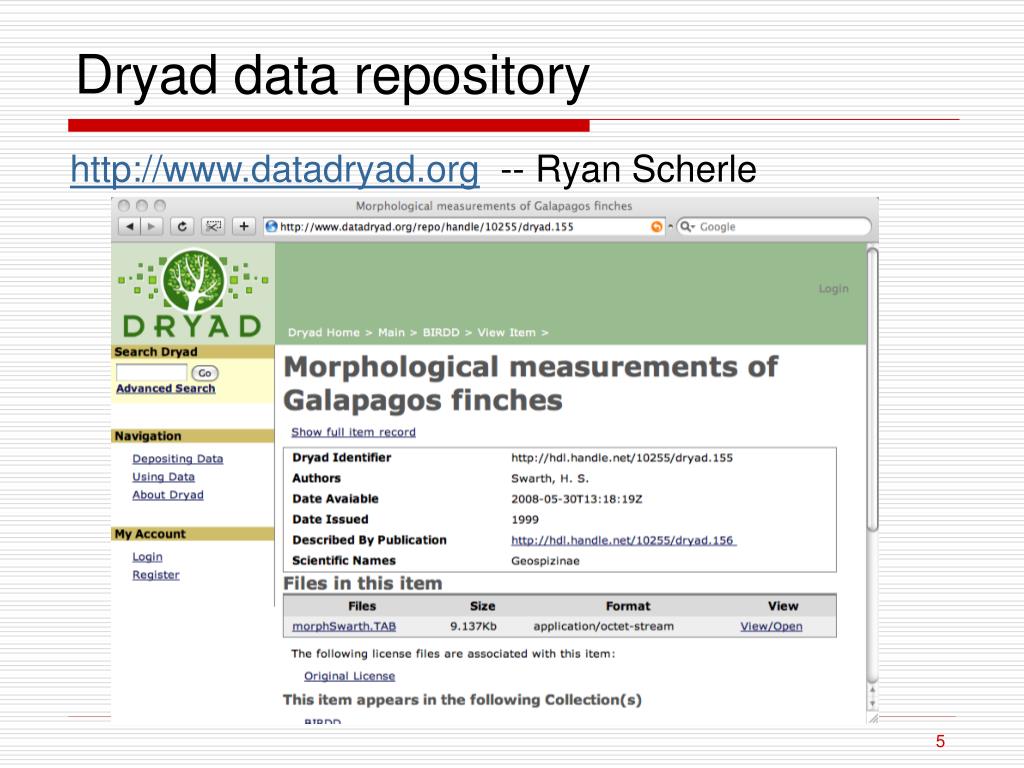Click the author name Swarth, H. S.

point(550,479)
